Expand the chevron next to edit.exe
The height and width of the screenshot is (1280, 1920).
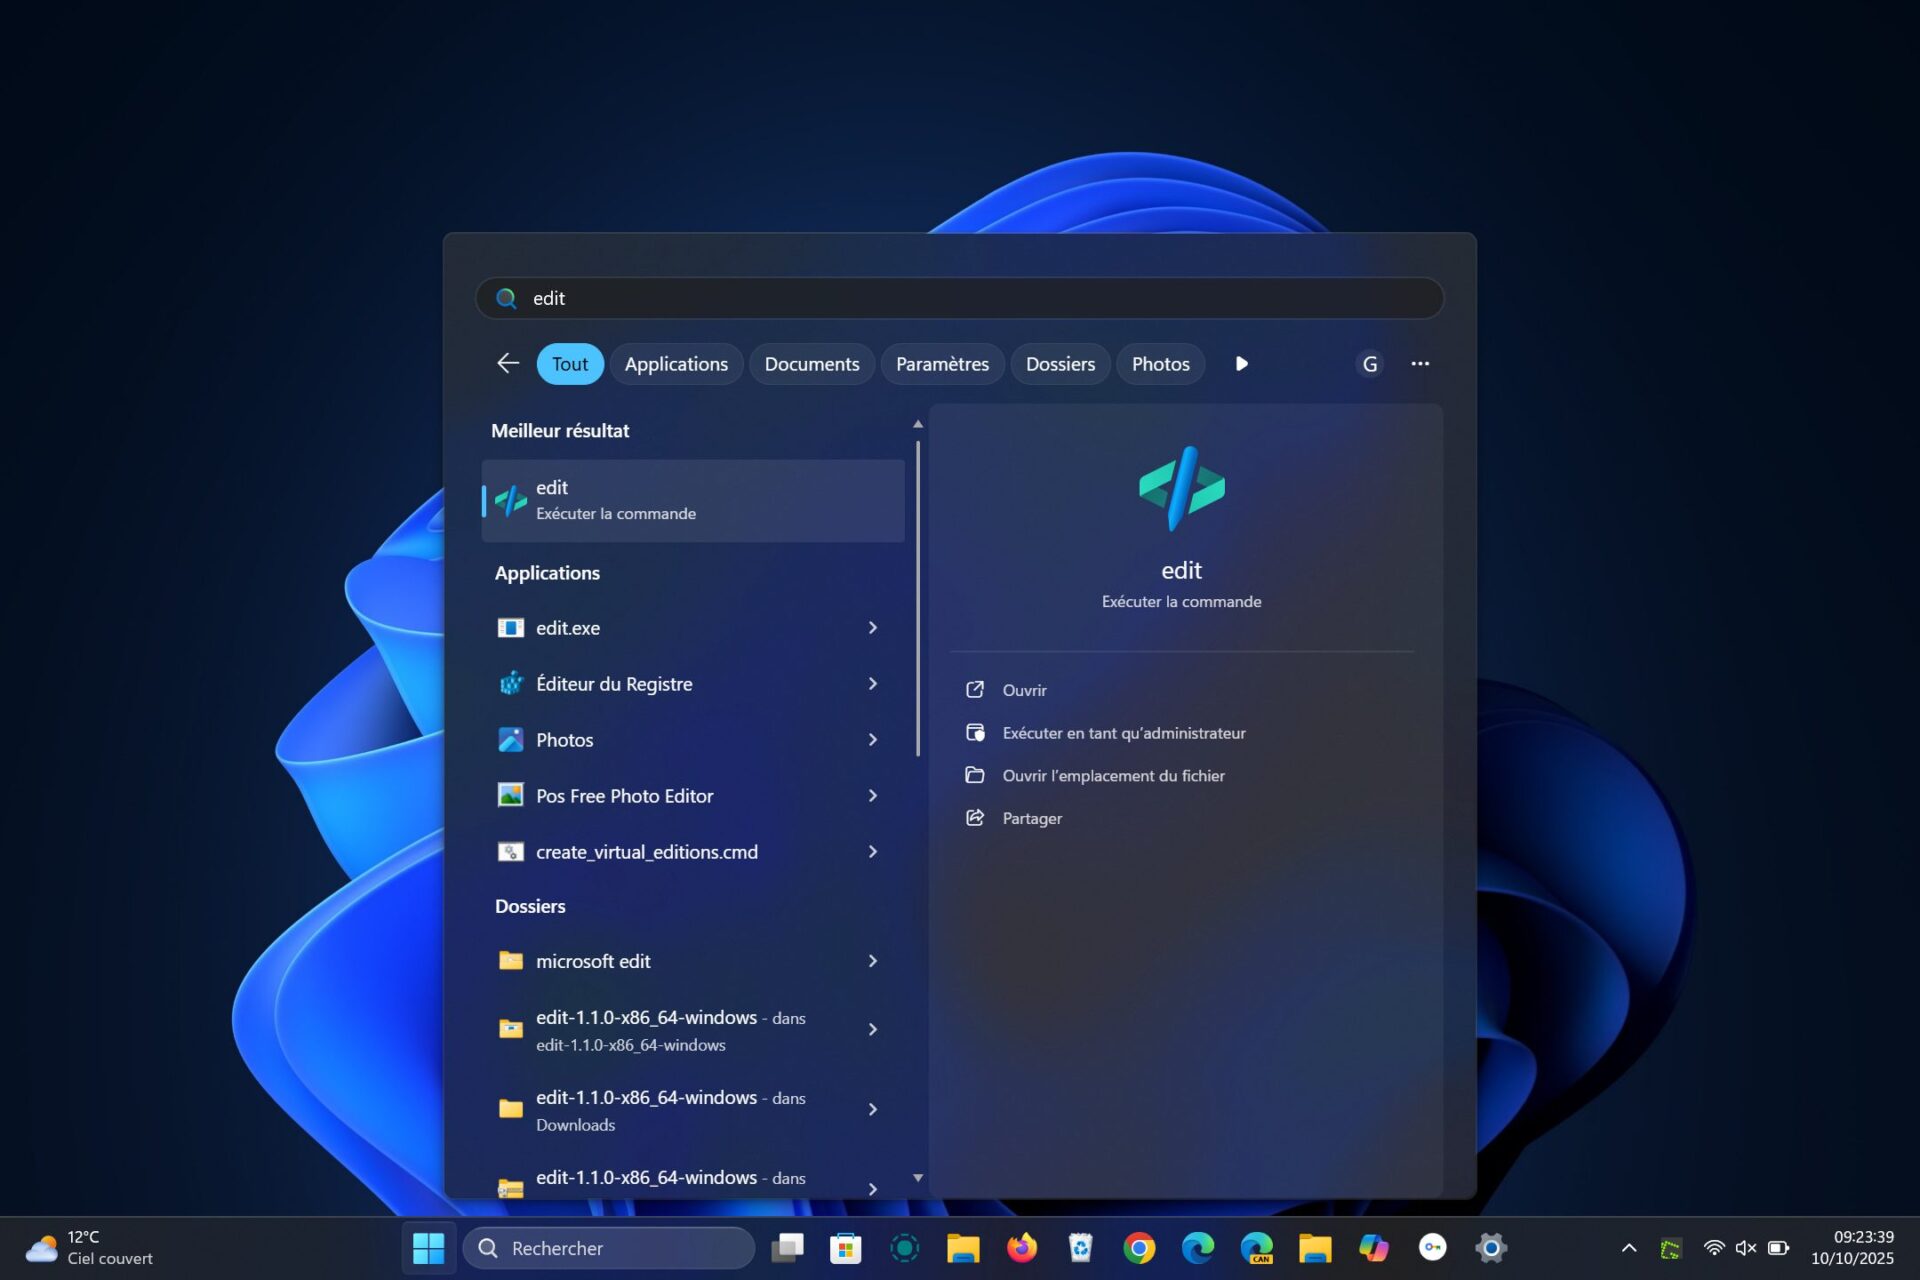pyautogui.click(x=873, y=628)
